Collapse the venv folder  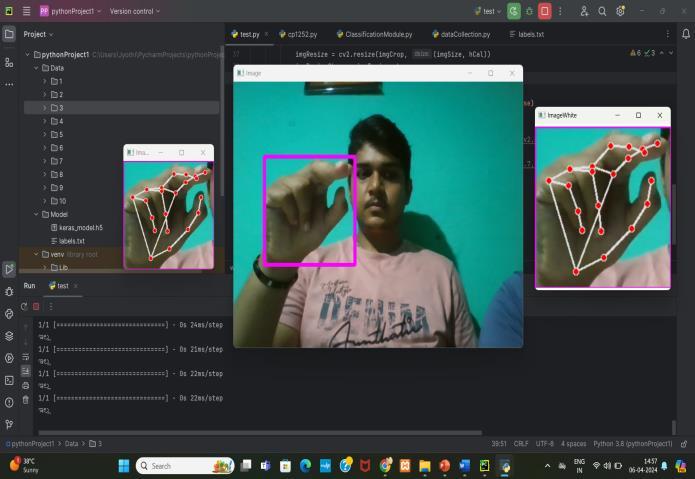click(36, 254)
